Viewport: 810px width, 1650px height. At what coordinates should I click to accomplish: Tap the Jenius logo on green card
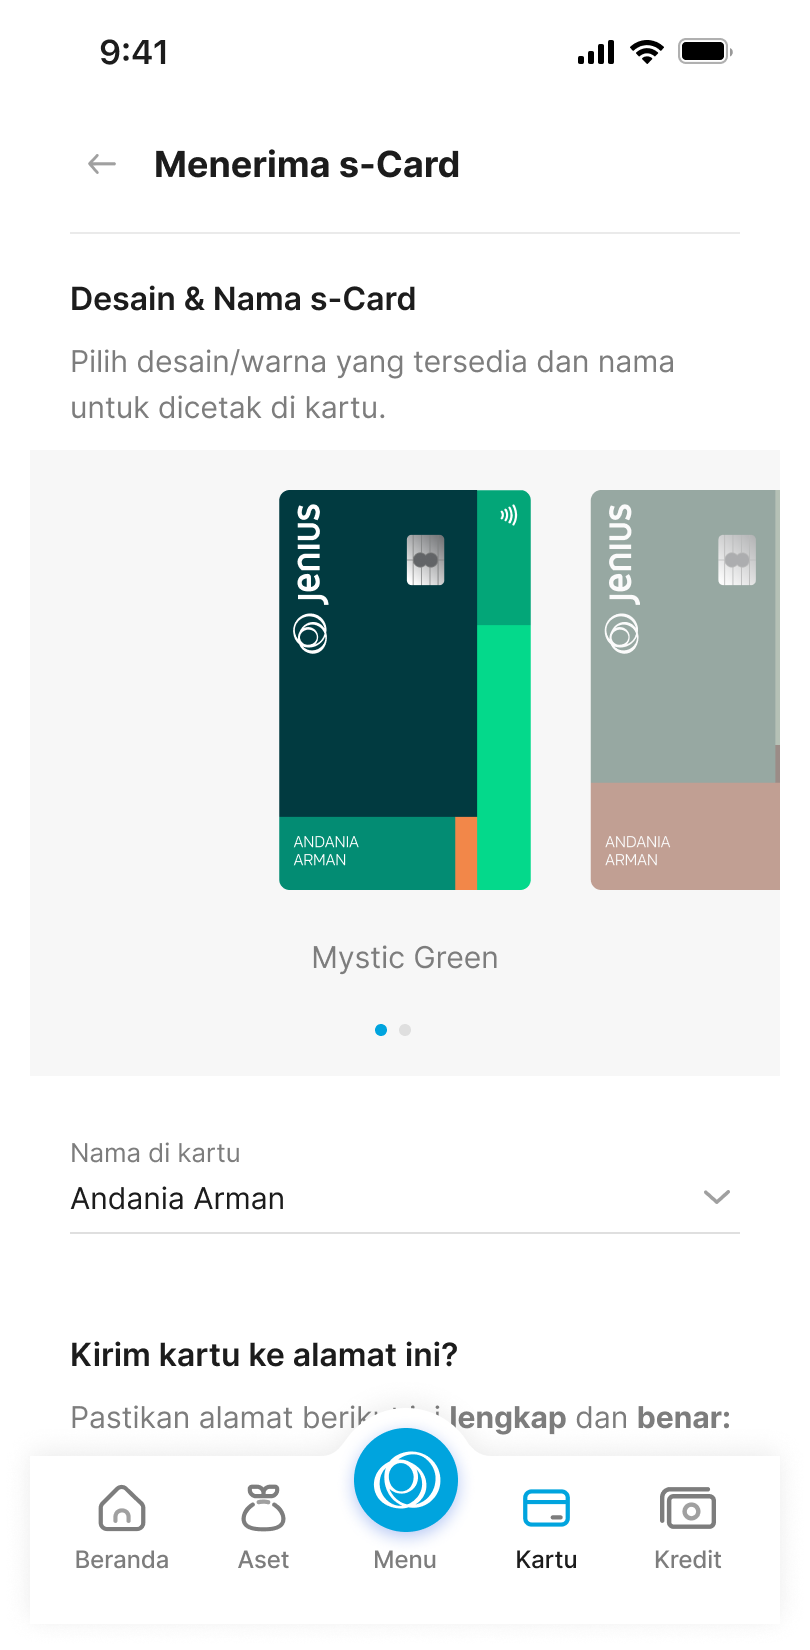pos(310,578)
